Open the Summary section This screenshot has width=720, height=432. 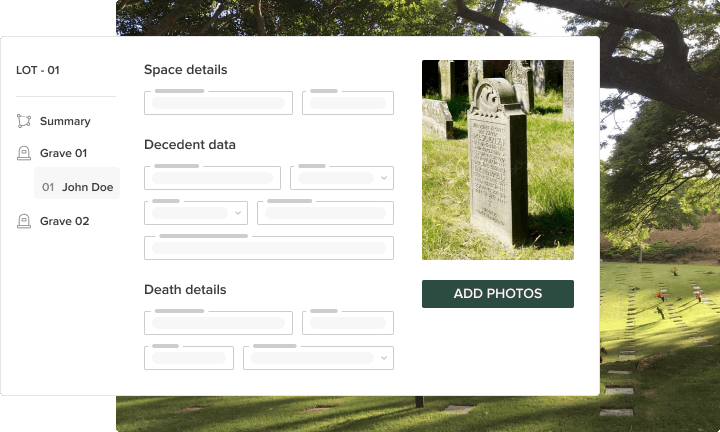click(64, 121)
